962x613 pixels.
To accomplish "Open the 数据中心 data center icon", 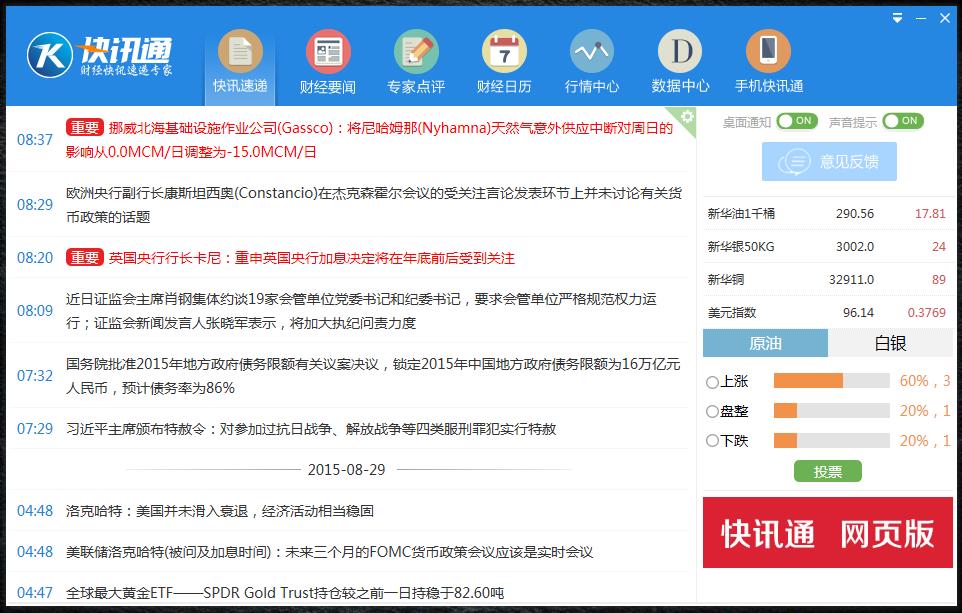I will point(680,51).
